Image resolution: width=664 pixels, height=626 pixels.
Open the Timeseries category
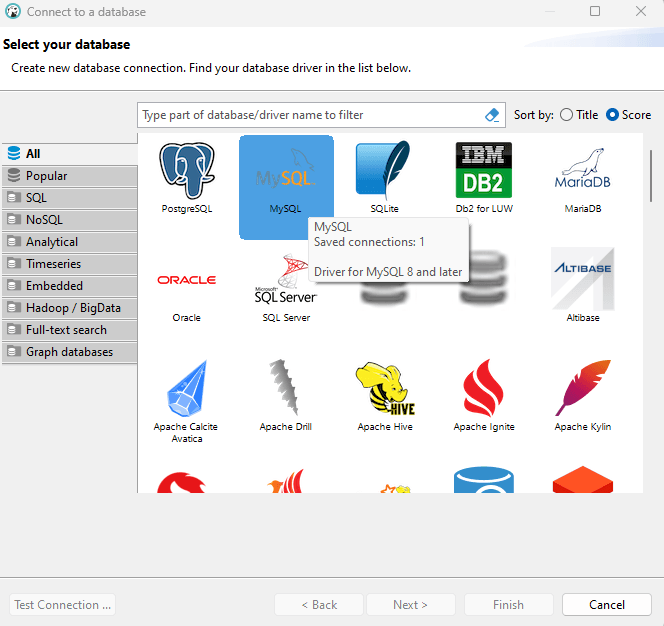pyautogui.click(x=70, y=264)
